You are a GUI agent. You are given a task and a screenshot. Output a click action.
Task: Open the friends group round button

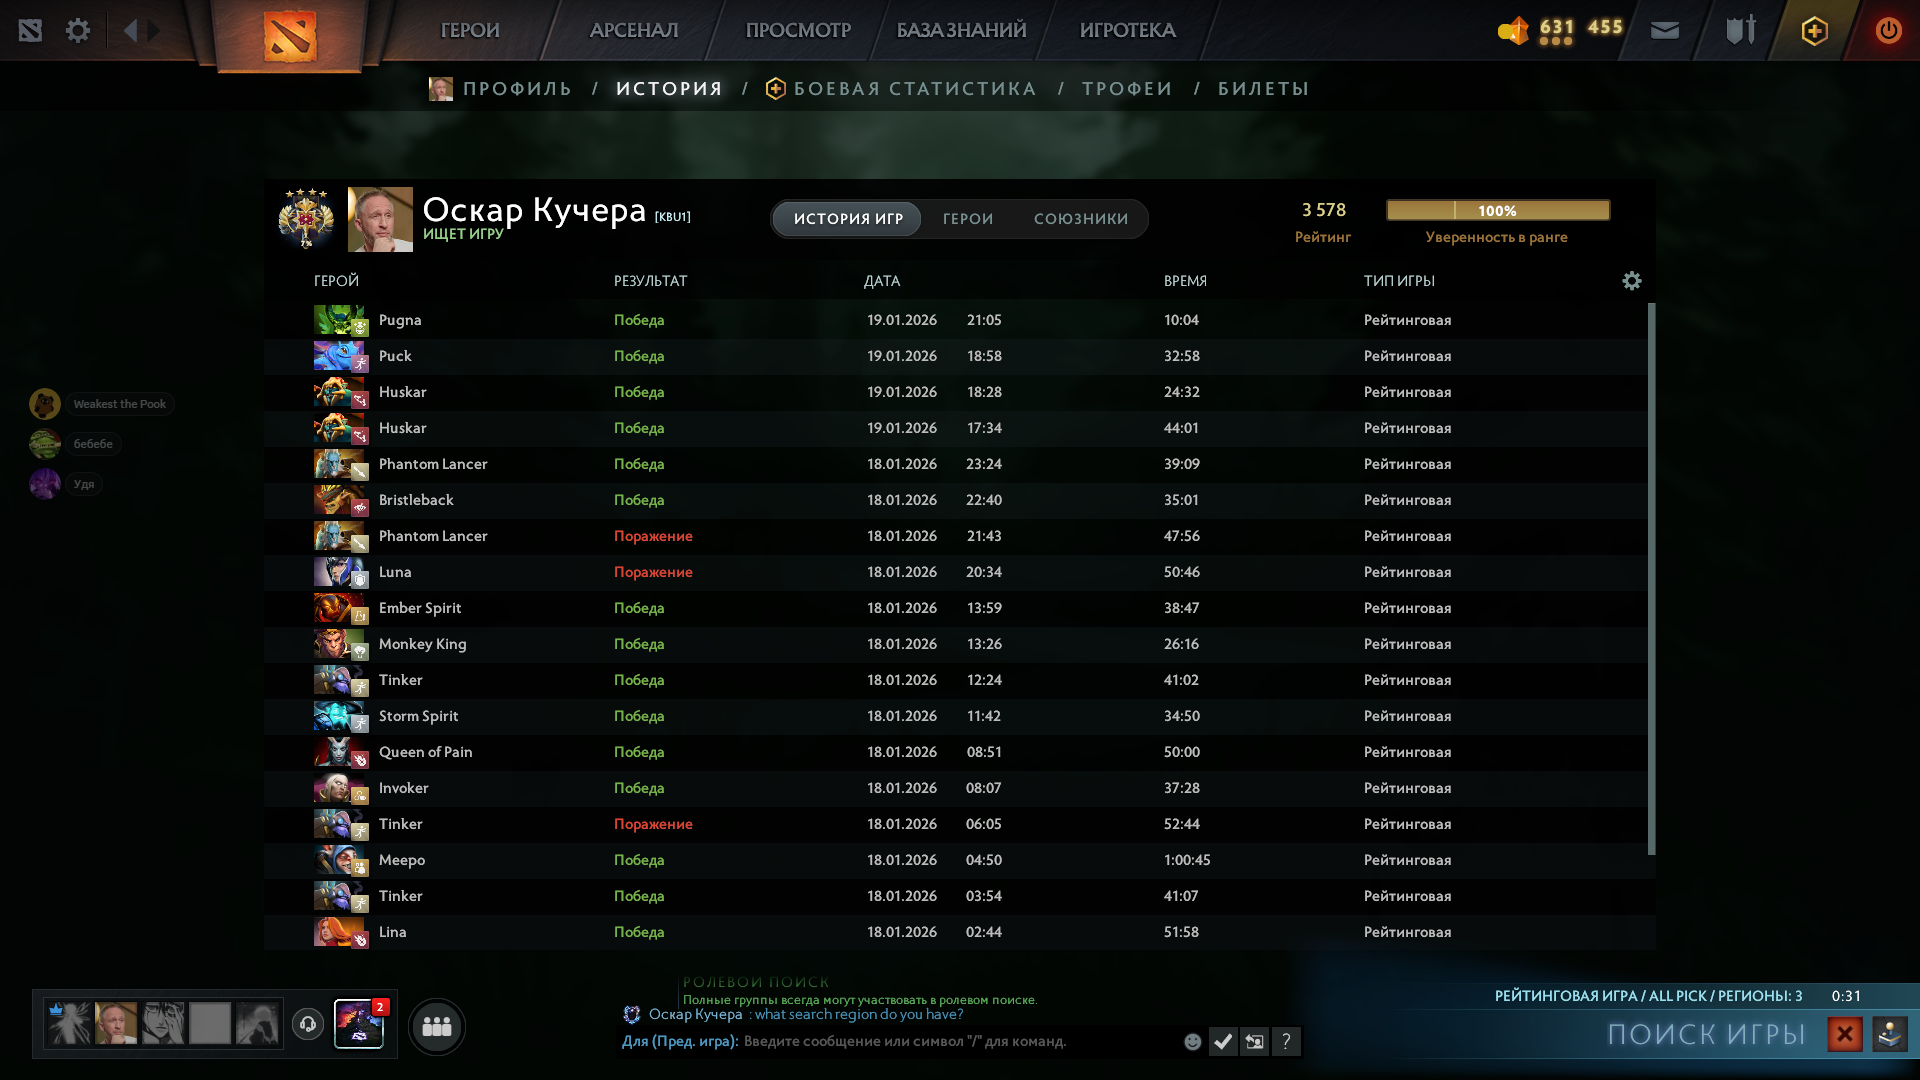click(x=437, y=1026)
